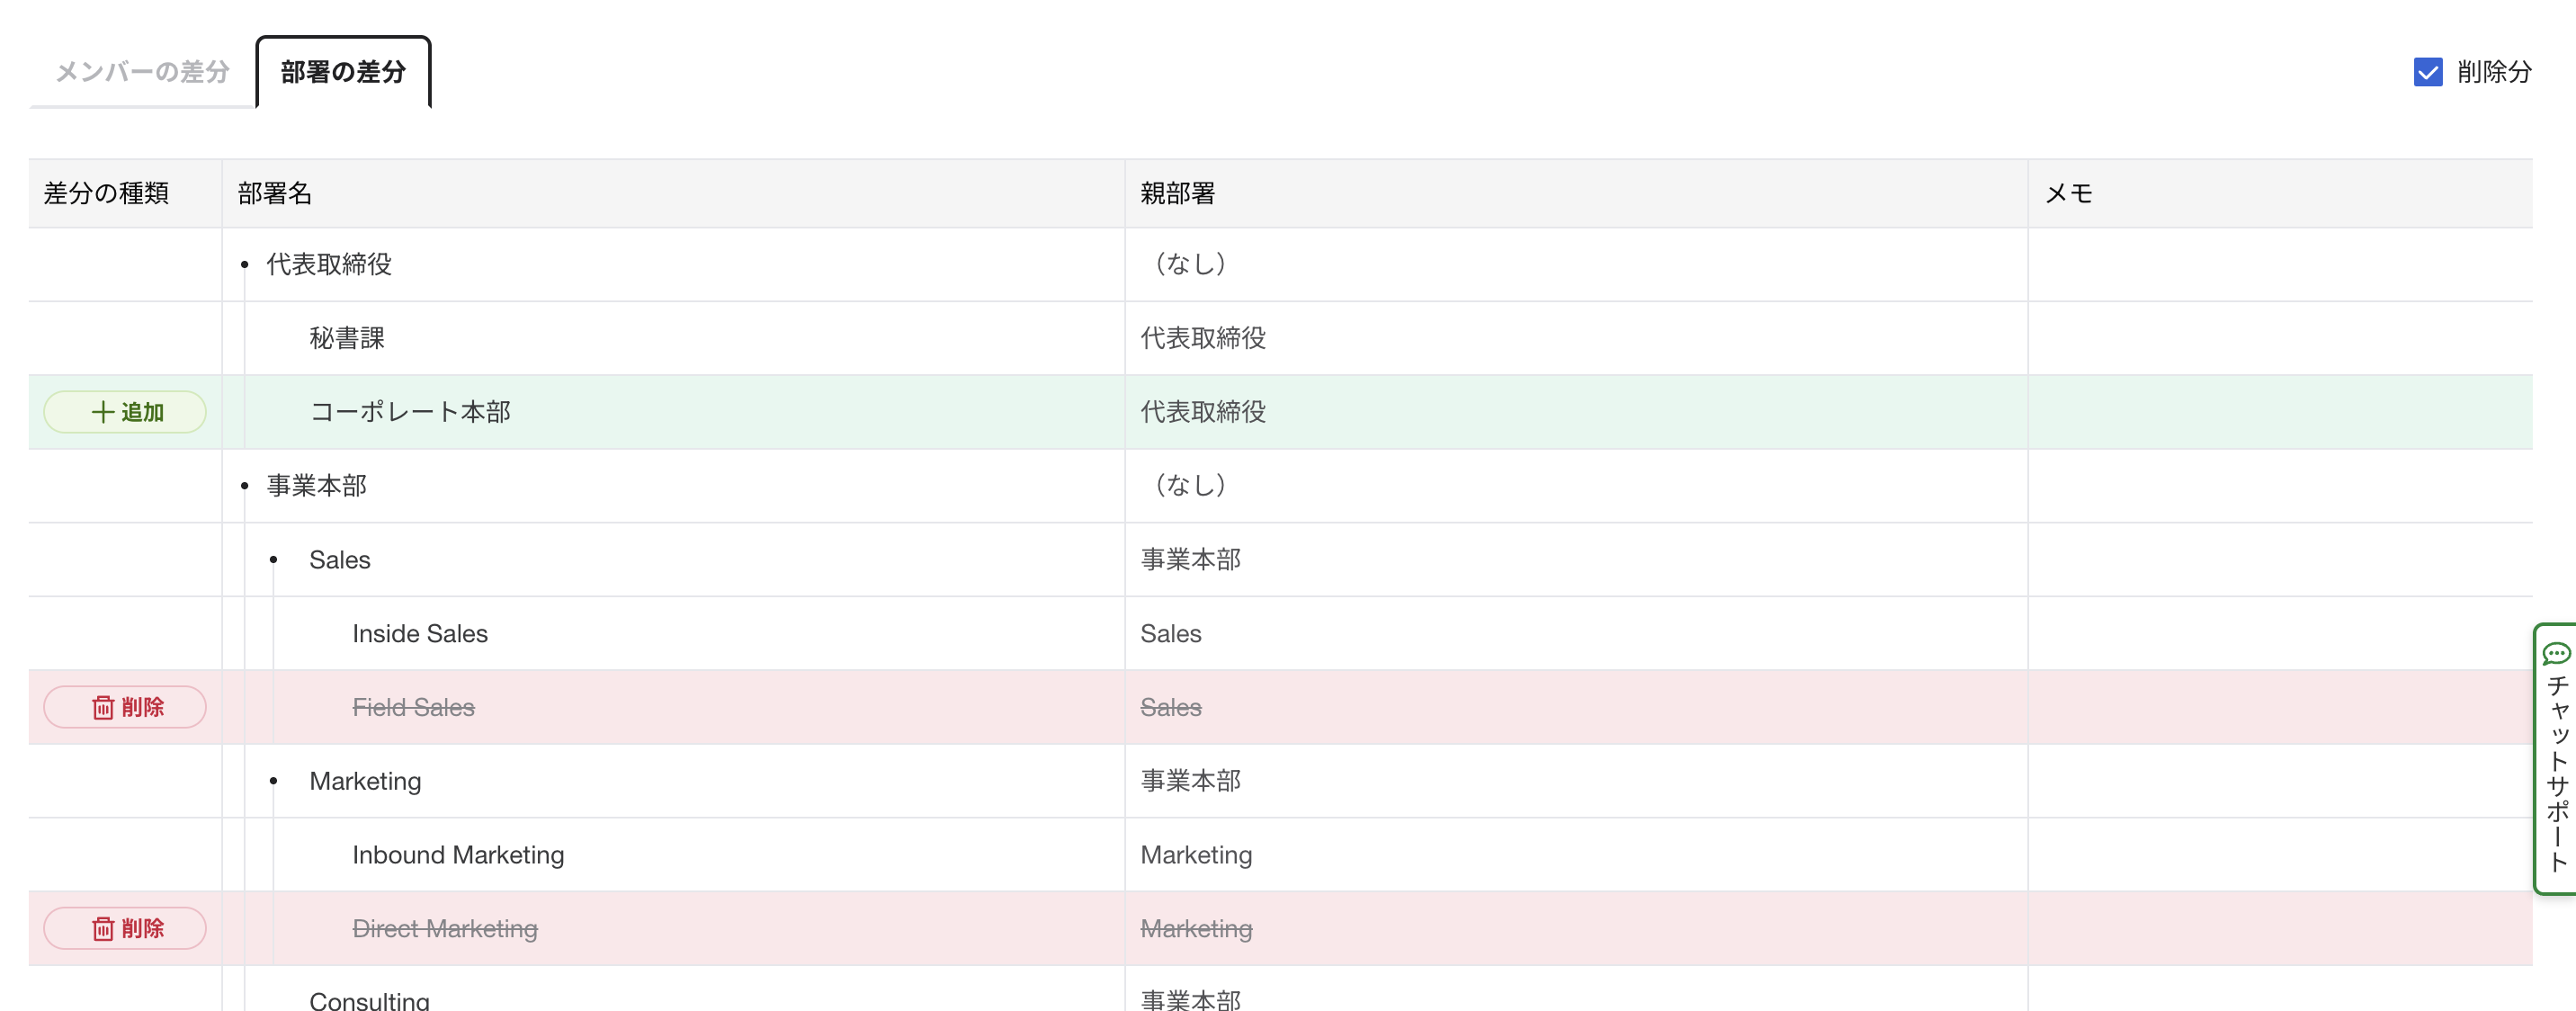The image size is (2576, 1011).
Task: Select the Inbound Marketing department row
Action: (458, 855)
